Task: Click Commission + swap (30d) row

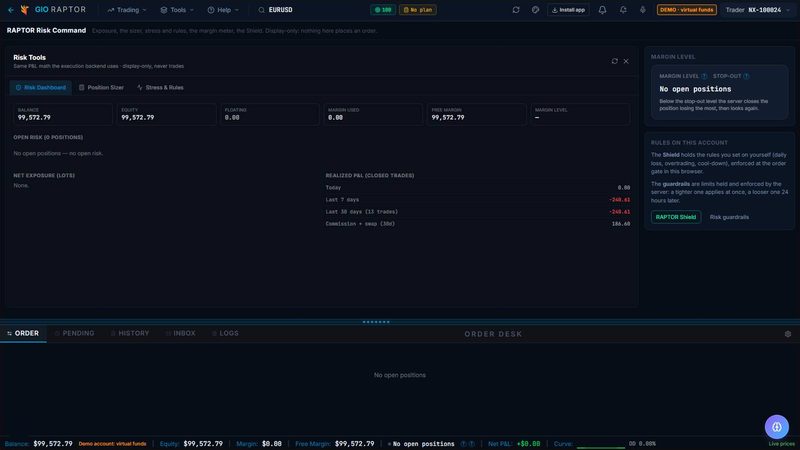Action: pos(478,224)
